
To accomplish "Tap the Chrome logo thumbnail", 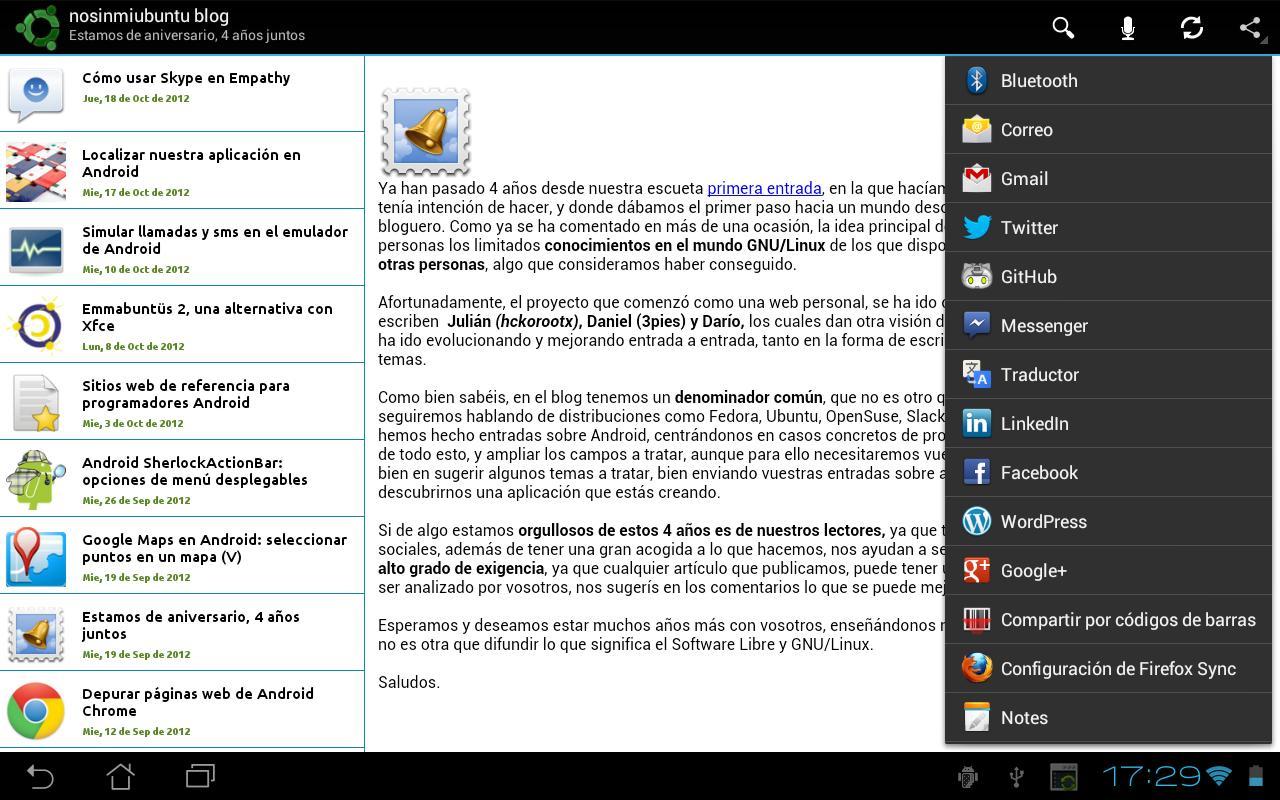I will click(x=36, y=710).
